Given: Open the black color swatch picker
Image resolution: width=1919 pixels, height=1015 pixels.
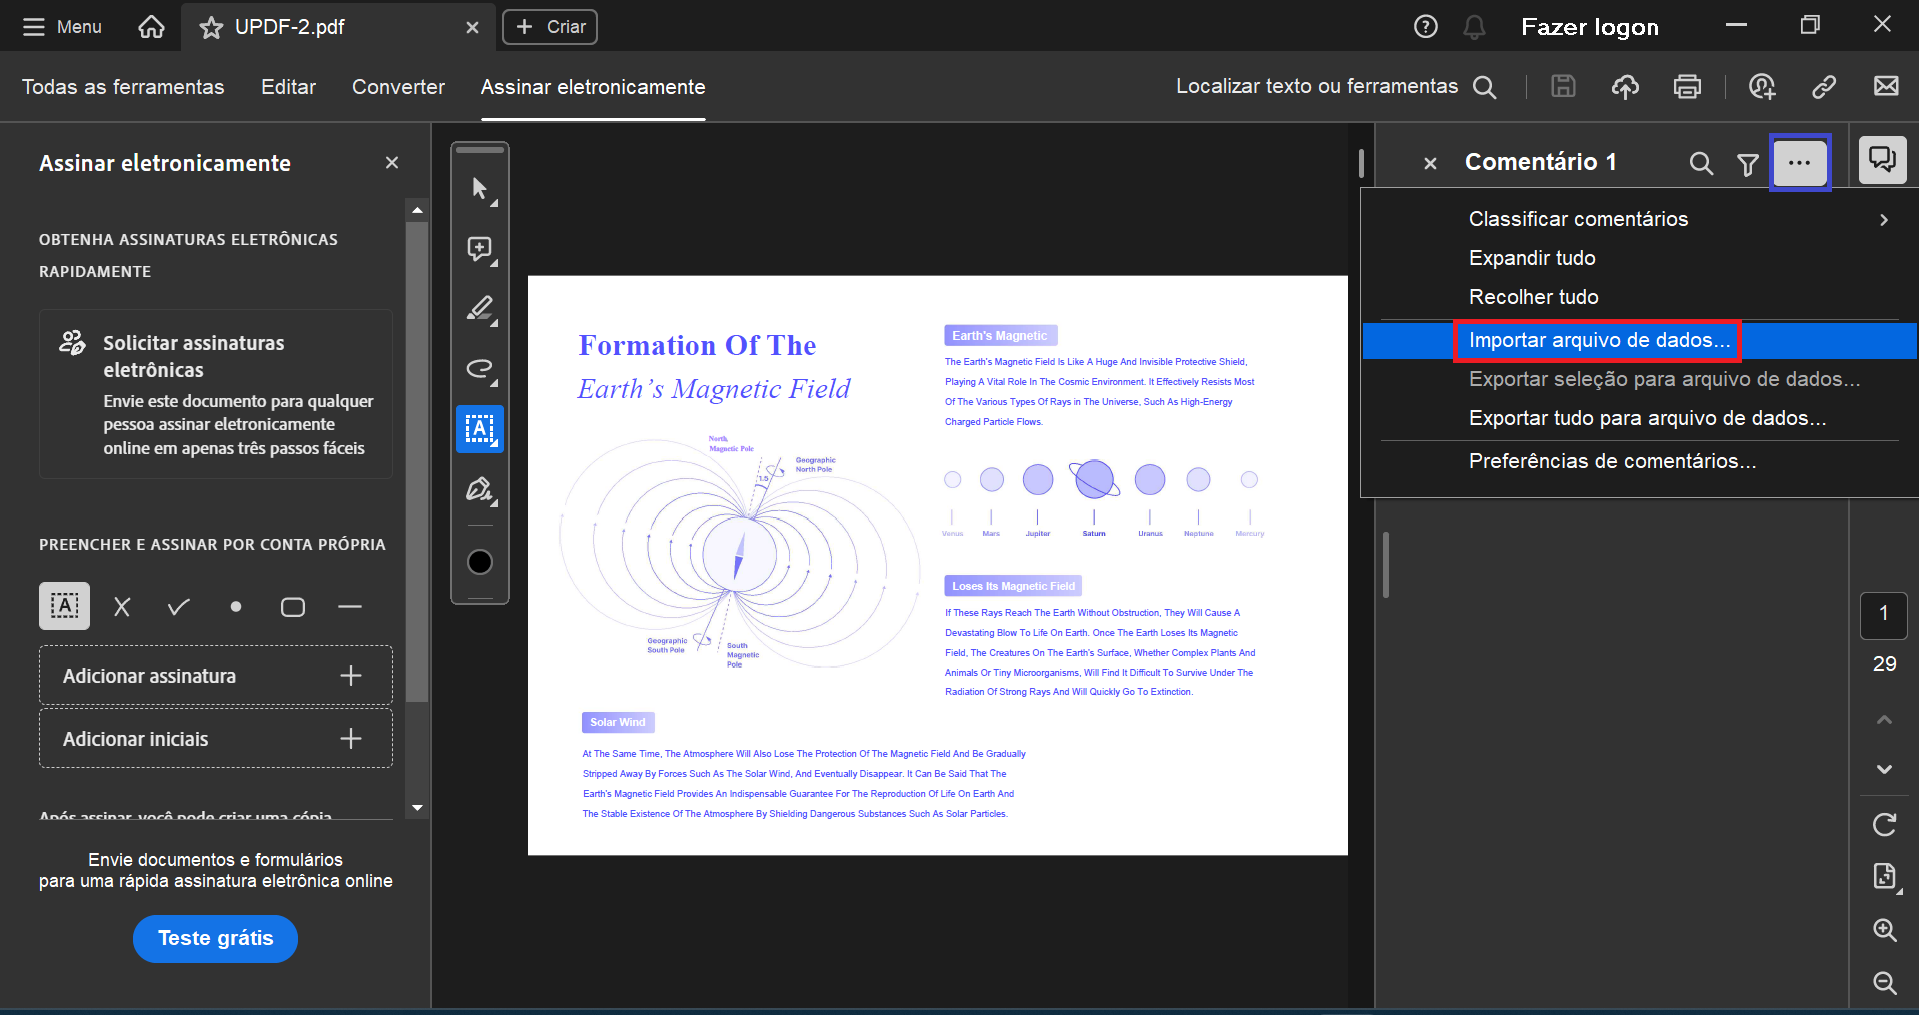Looking at the screenshot, I should click(x=480, y=562).
